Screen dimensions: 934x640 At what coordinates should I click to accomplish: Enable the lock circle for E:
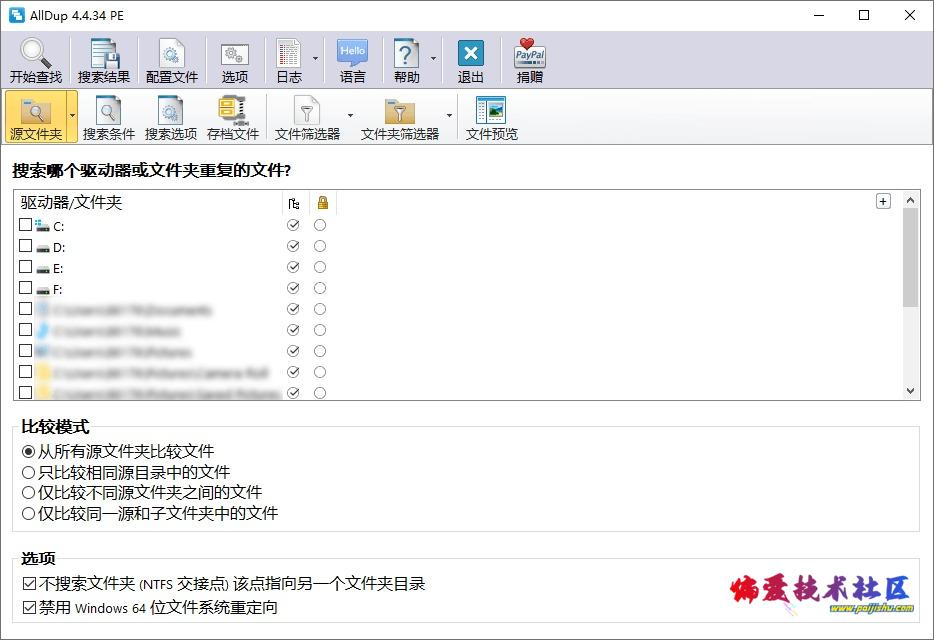320,267
